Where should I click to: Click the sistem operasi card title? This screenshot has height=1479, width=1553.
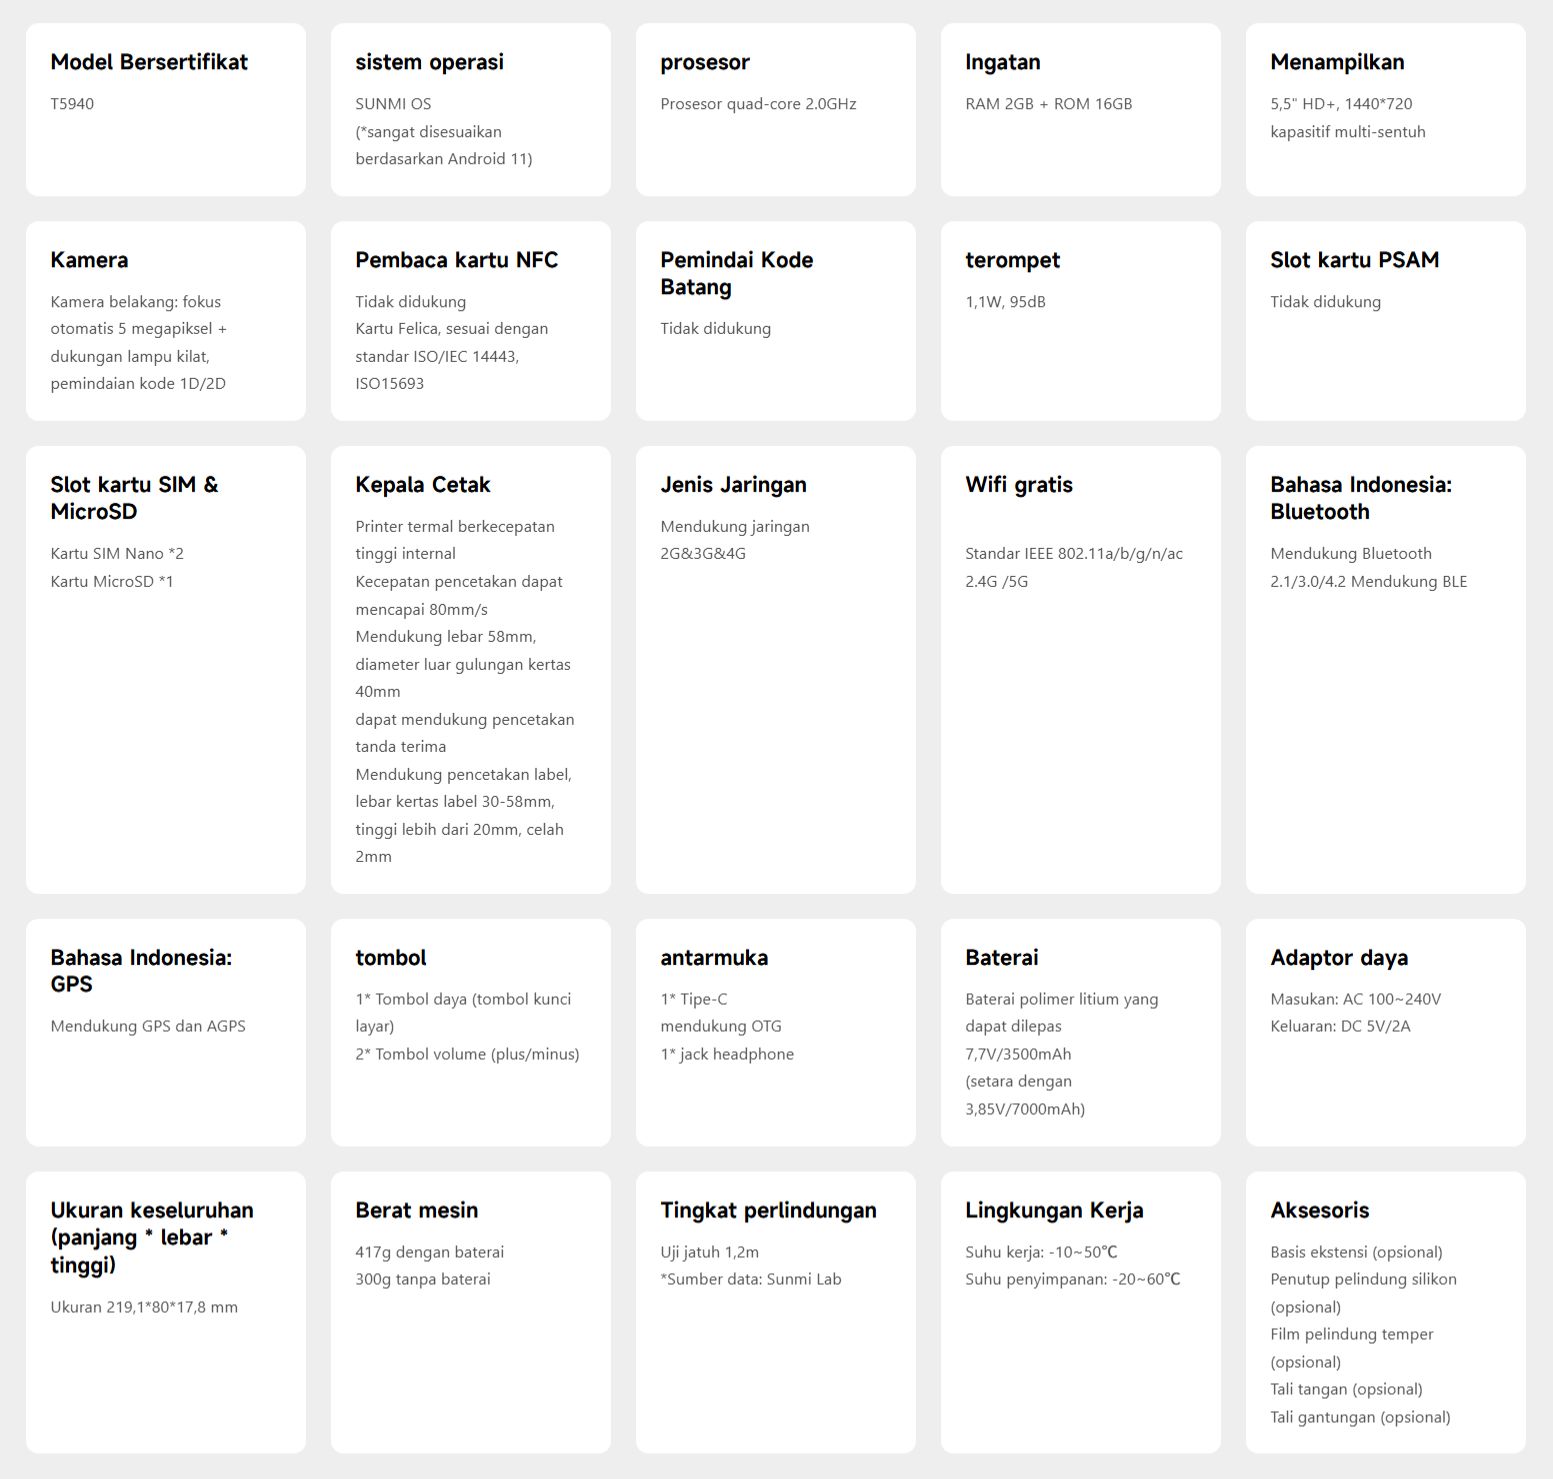[x=429, y=62]
